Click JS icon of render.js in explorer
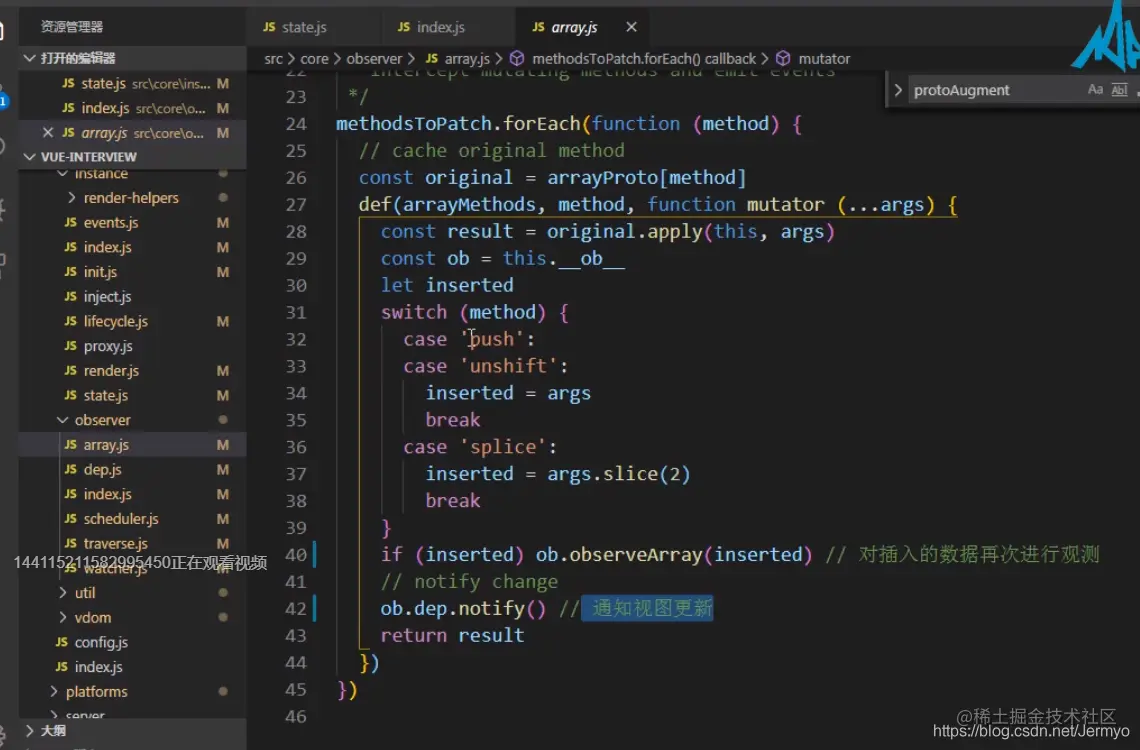Screen dimensions: 1140x750 [71, 371]
